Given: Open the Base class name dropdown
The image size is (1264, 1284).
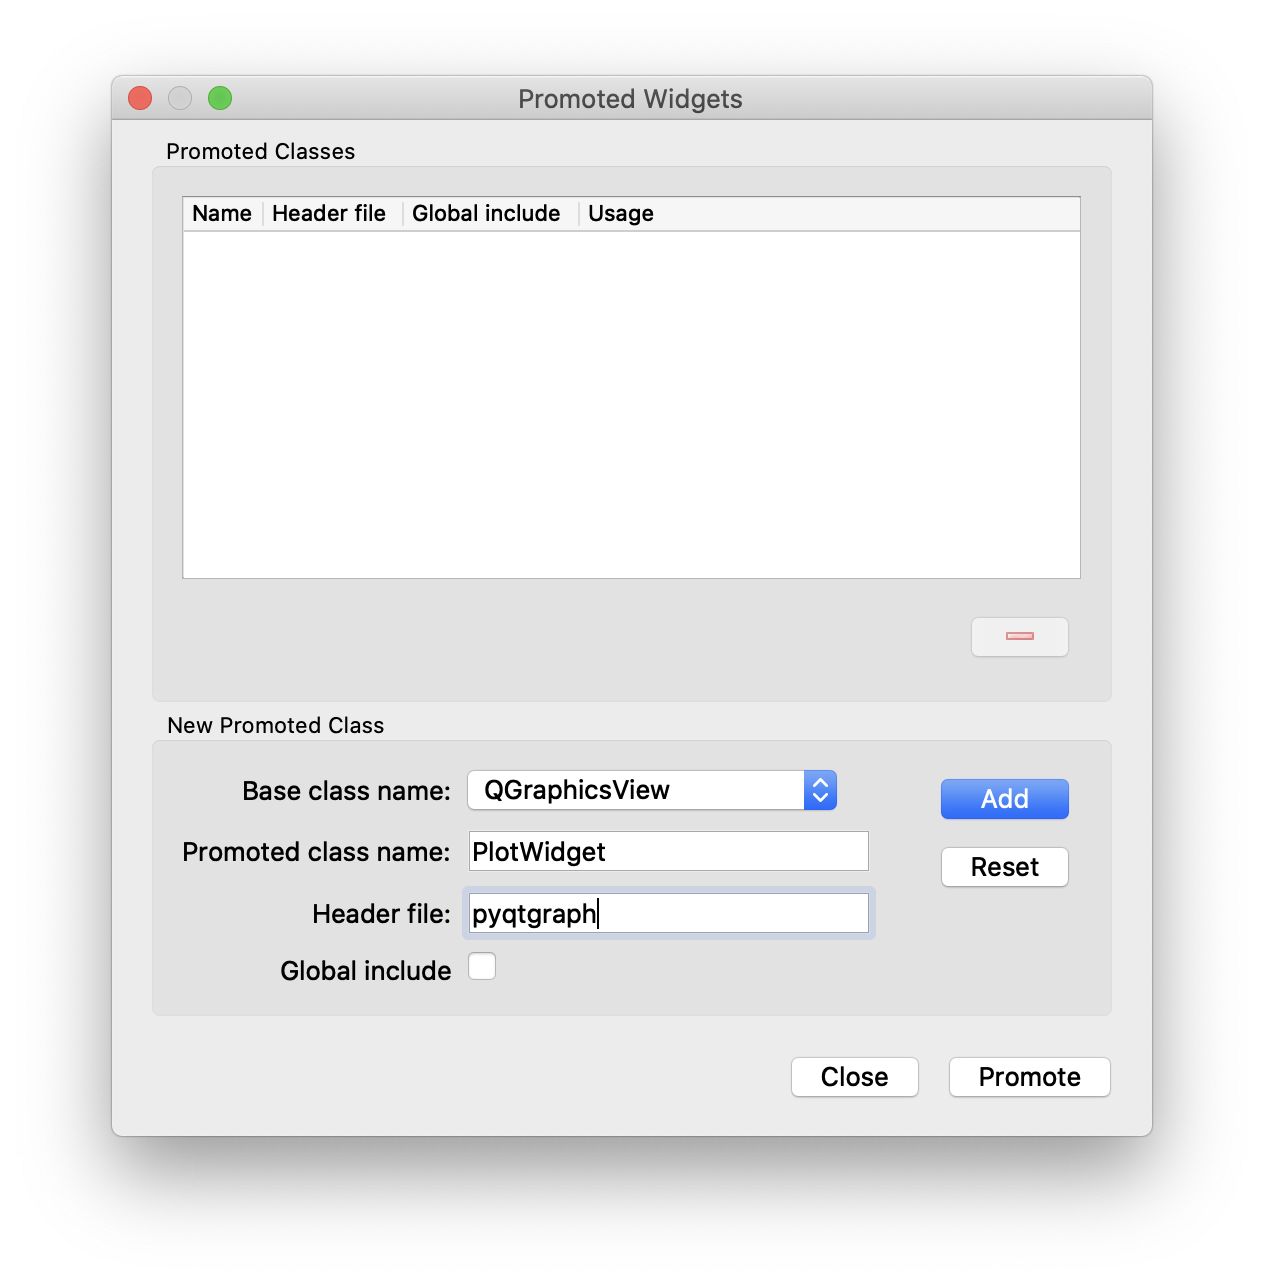Looking at the screenshot, I should 652,790.
